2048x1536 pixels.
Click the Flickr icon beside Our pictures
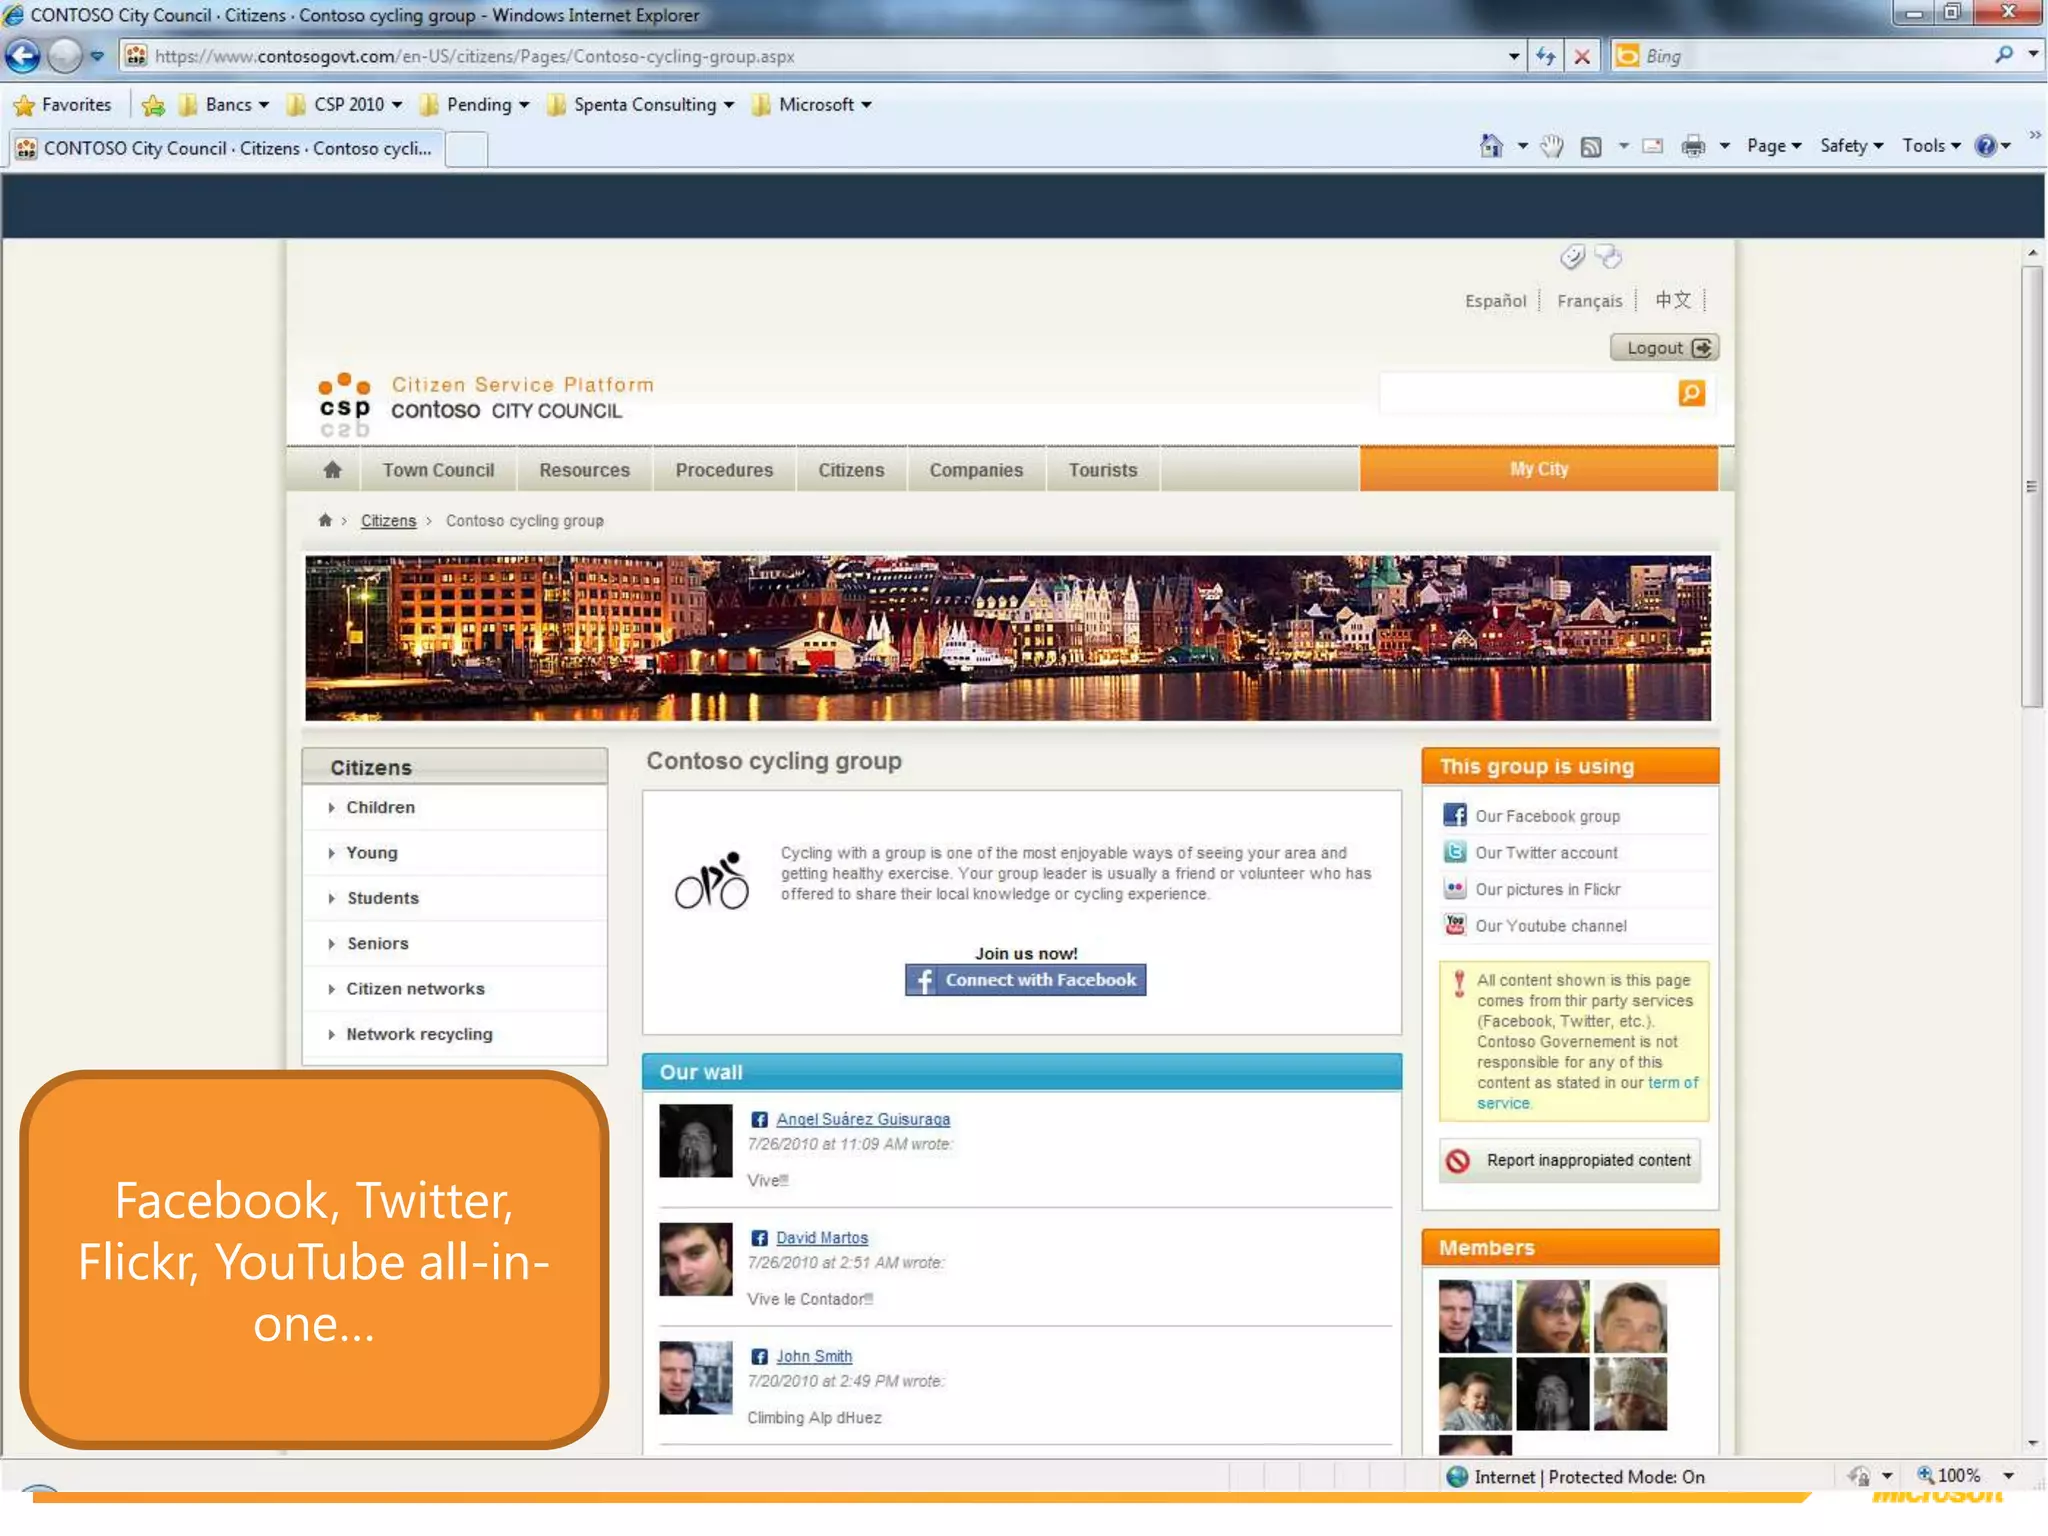pos(1455,888)
